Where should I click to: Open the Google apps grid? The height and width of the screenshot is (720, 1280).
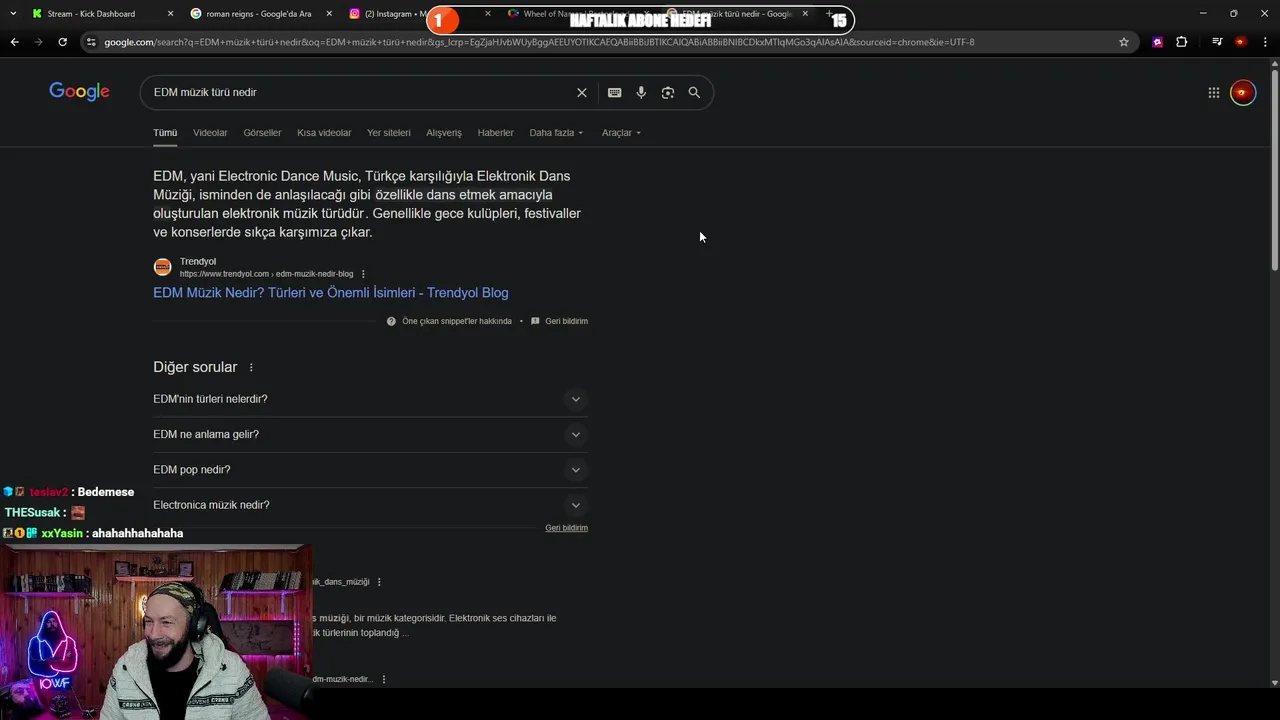tap(1214, 92)
